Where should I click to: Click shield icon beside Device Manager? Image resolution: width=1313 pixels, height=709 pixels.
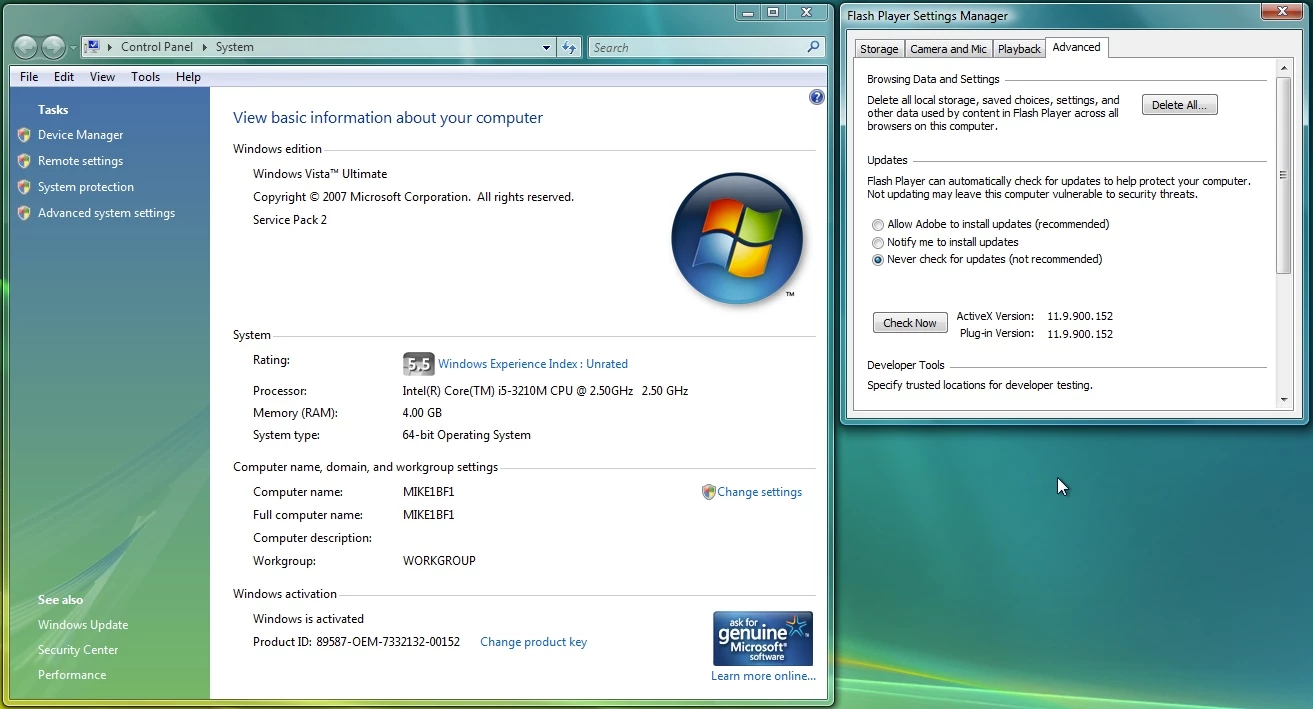(x=24, y=135)
